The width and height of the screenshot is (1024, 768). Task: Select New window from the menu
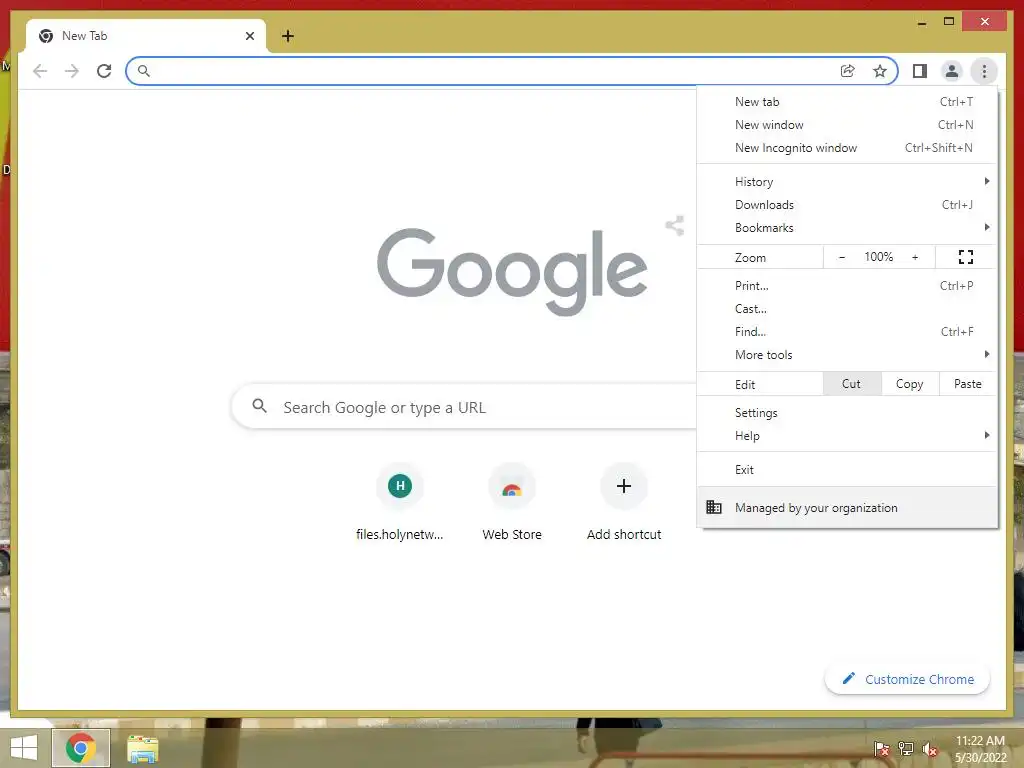(x=847, y=124)
